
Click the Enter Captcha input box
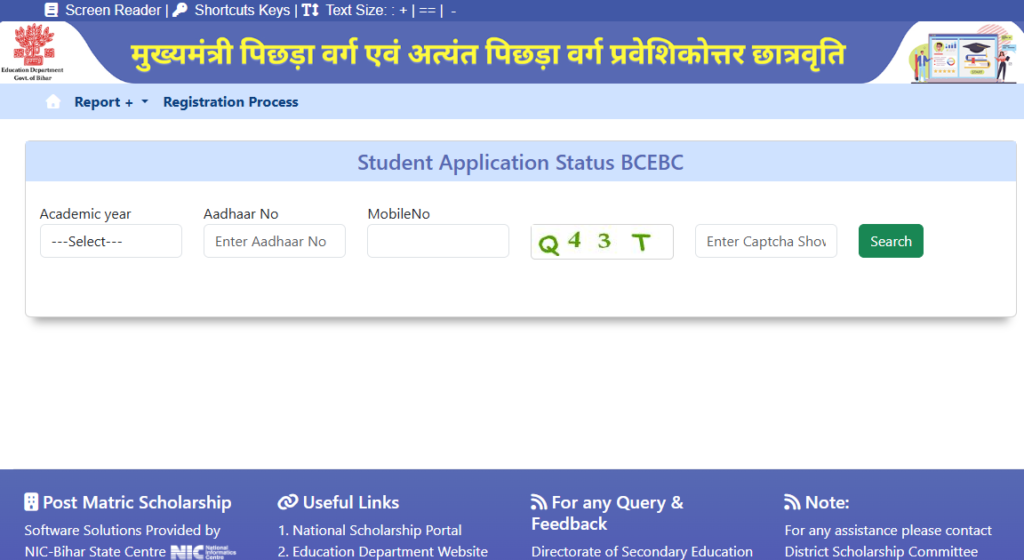coord(766,241)
